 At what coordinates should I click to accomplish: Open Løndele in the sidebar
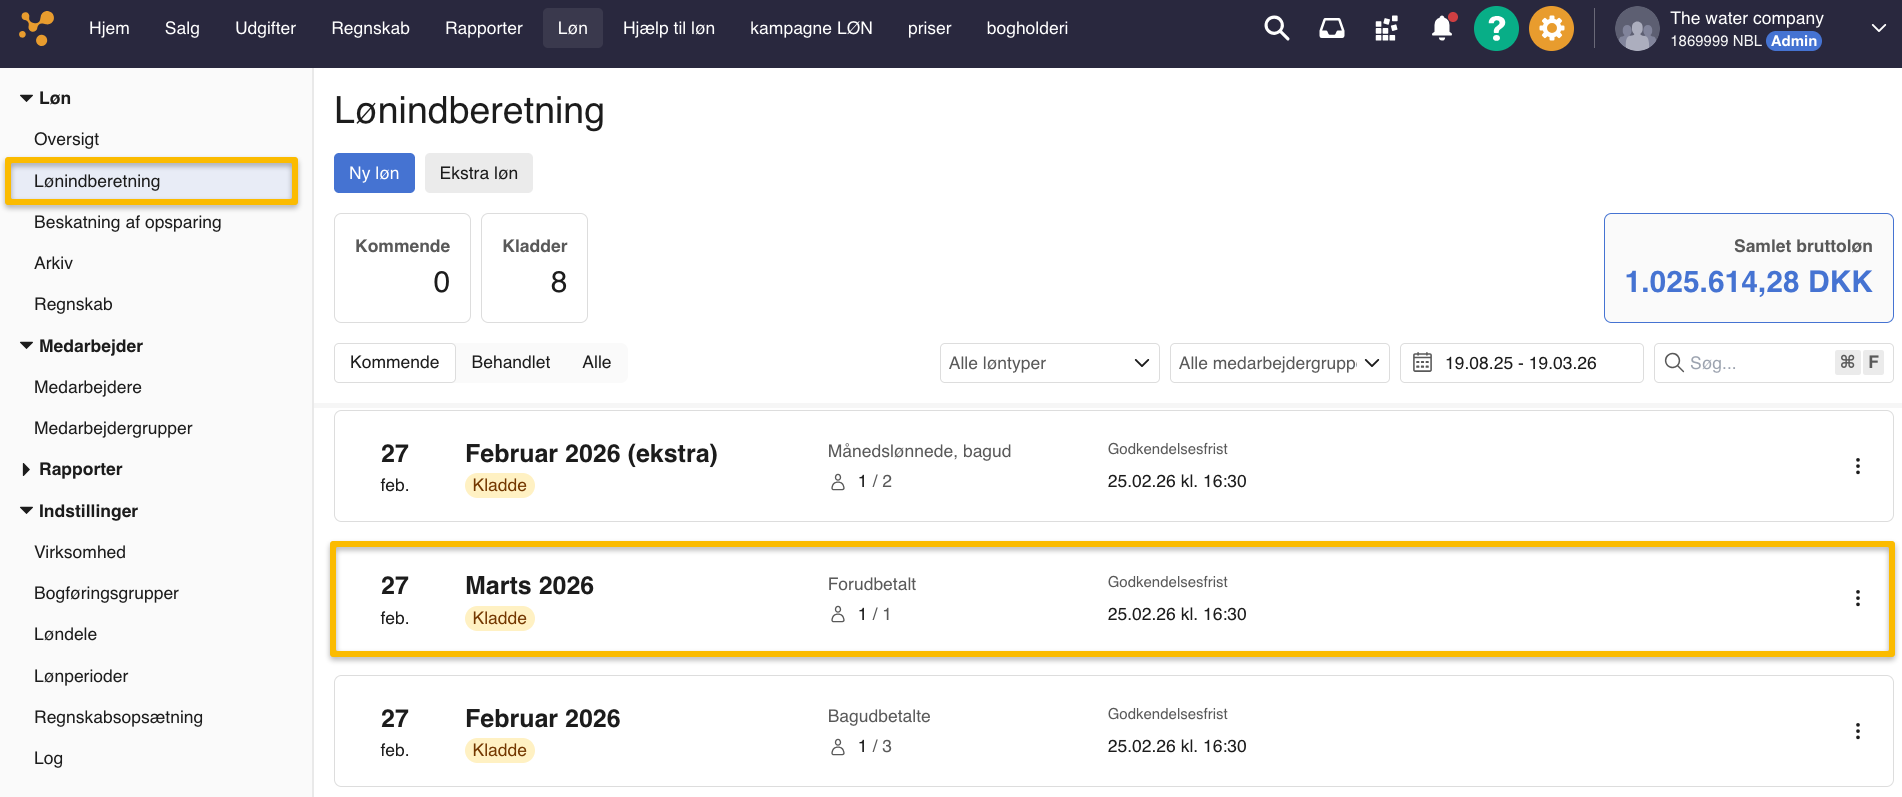pos(66,634)
